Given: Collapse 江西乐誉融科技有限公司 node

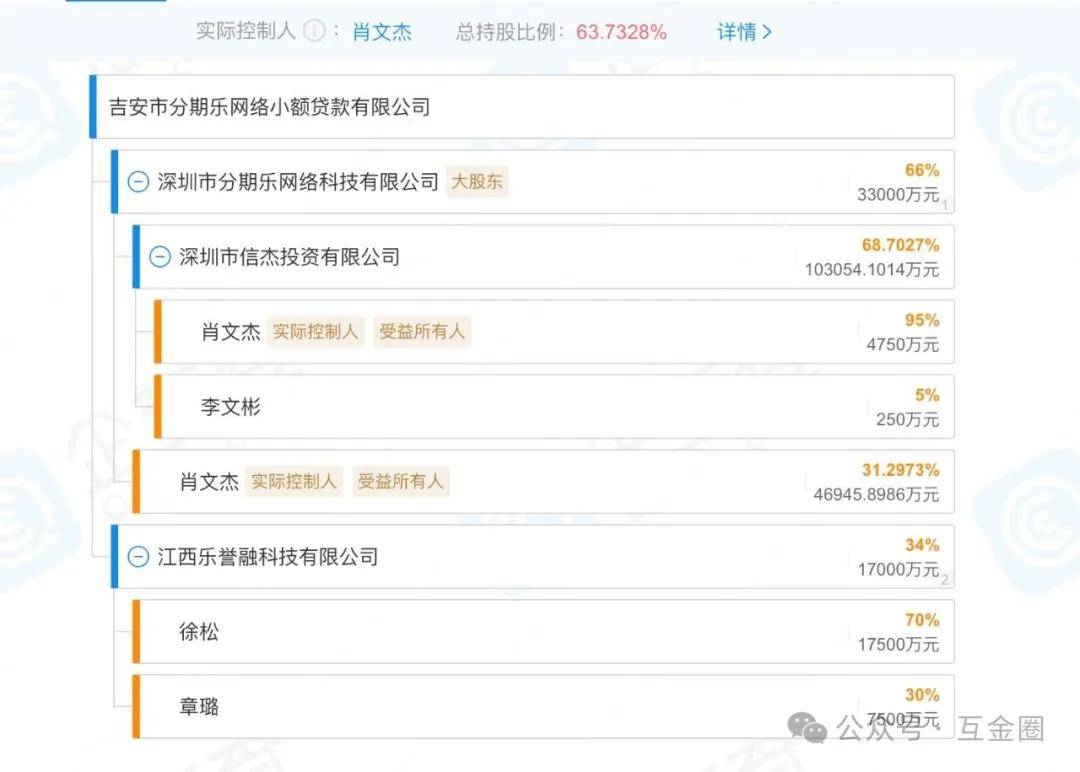Looking at the screenshot, I should pos(138,557).
